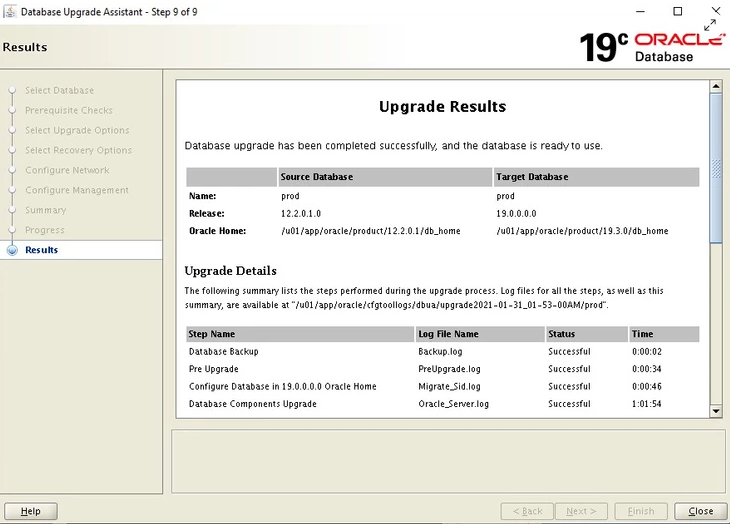Click the vertical scrollbar thumb
This screenshot has width=730, height=525.
point(716,168)
